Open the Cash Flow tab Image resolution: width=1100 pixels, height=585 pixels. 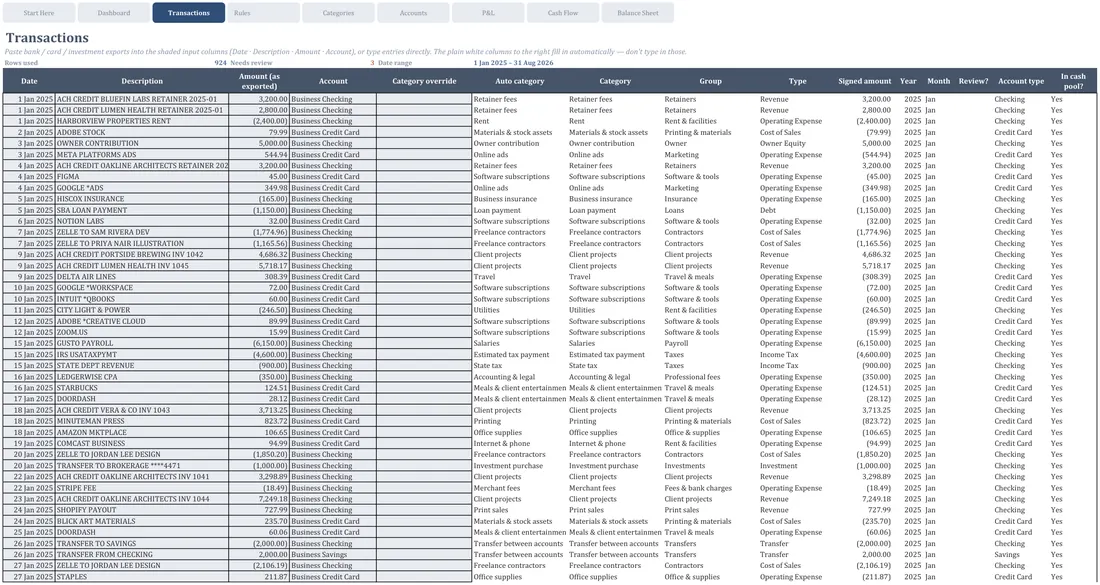563,13
